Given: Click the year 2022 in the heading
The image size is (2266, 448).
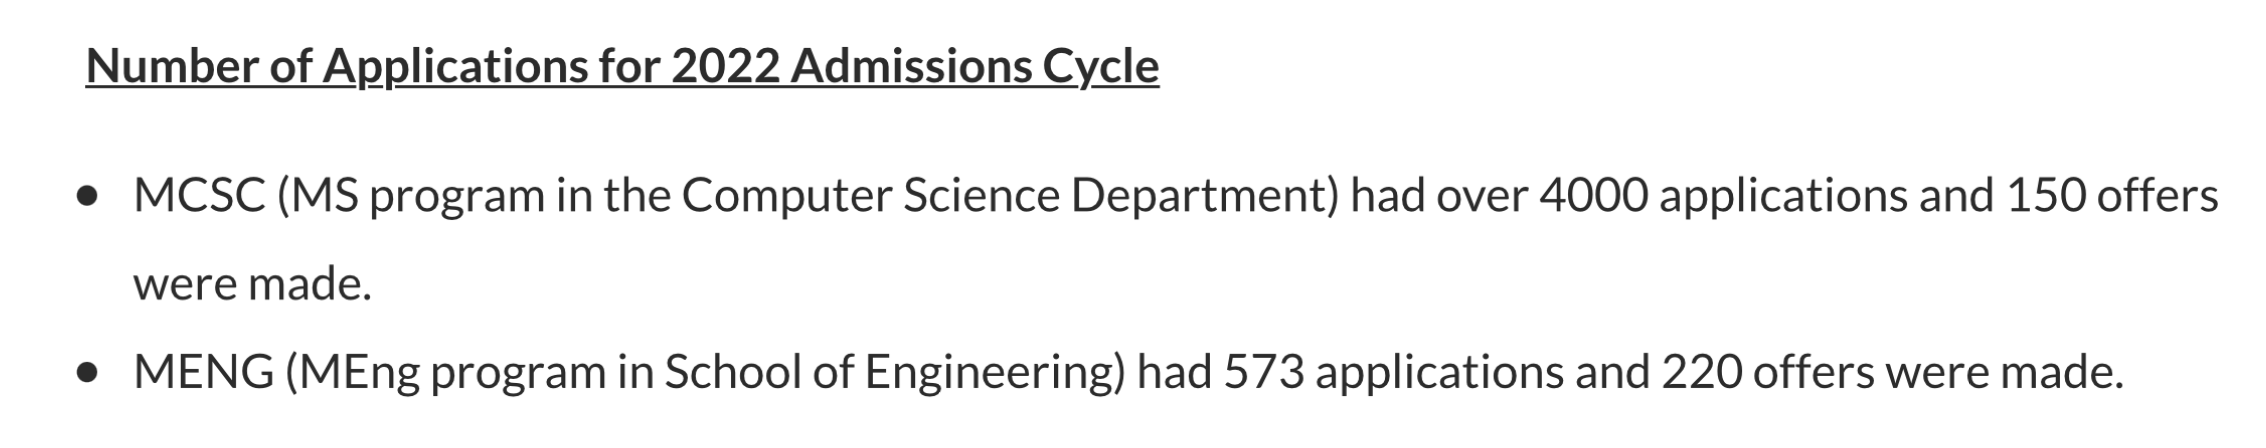Looking at the screenshot, I should tap(726, 67).
